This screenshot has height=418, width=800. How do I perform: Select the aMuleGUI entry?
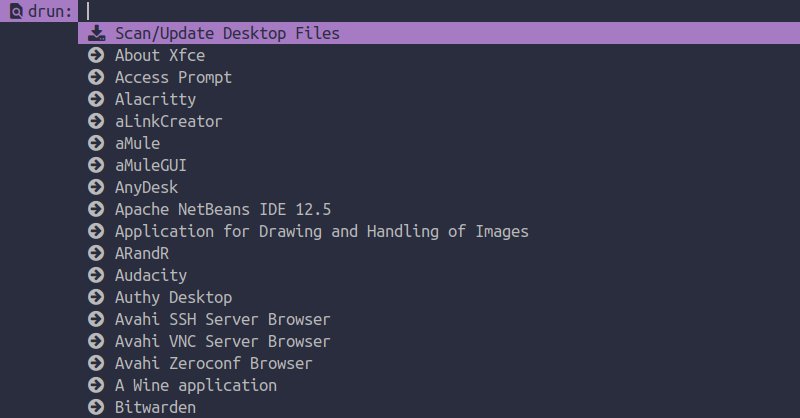tap(439, 165)
